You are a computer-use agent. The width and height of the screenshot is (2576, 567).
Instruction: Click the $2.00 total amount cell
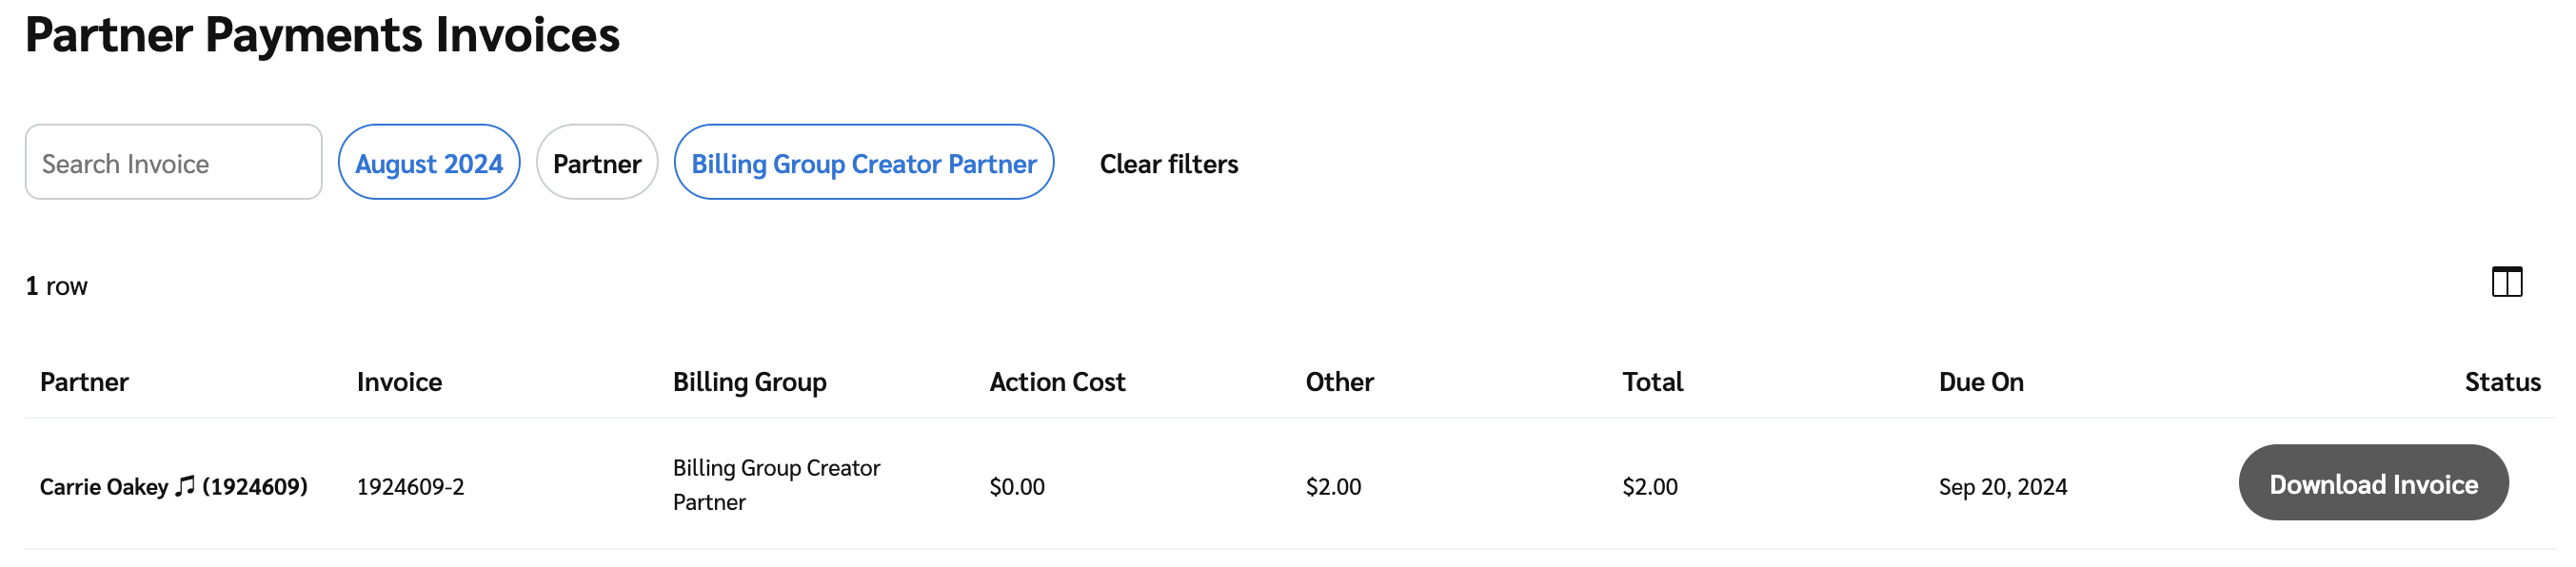1649,487
